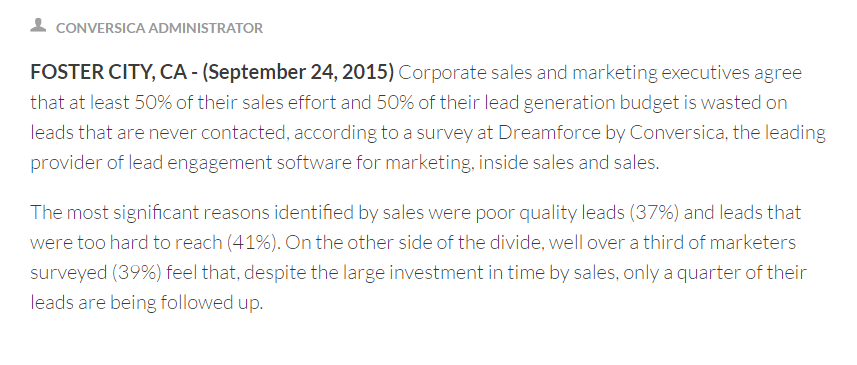Click the date (September 24, 2015)
This screenshot has width=857, height=365.
pyautogui.click(x=298, y=72)
